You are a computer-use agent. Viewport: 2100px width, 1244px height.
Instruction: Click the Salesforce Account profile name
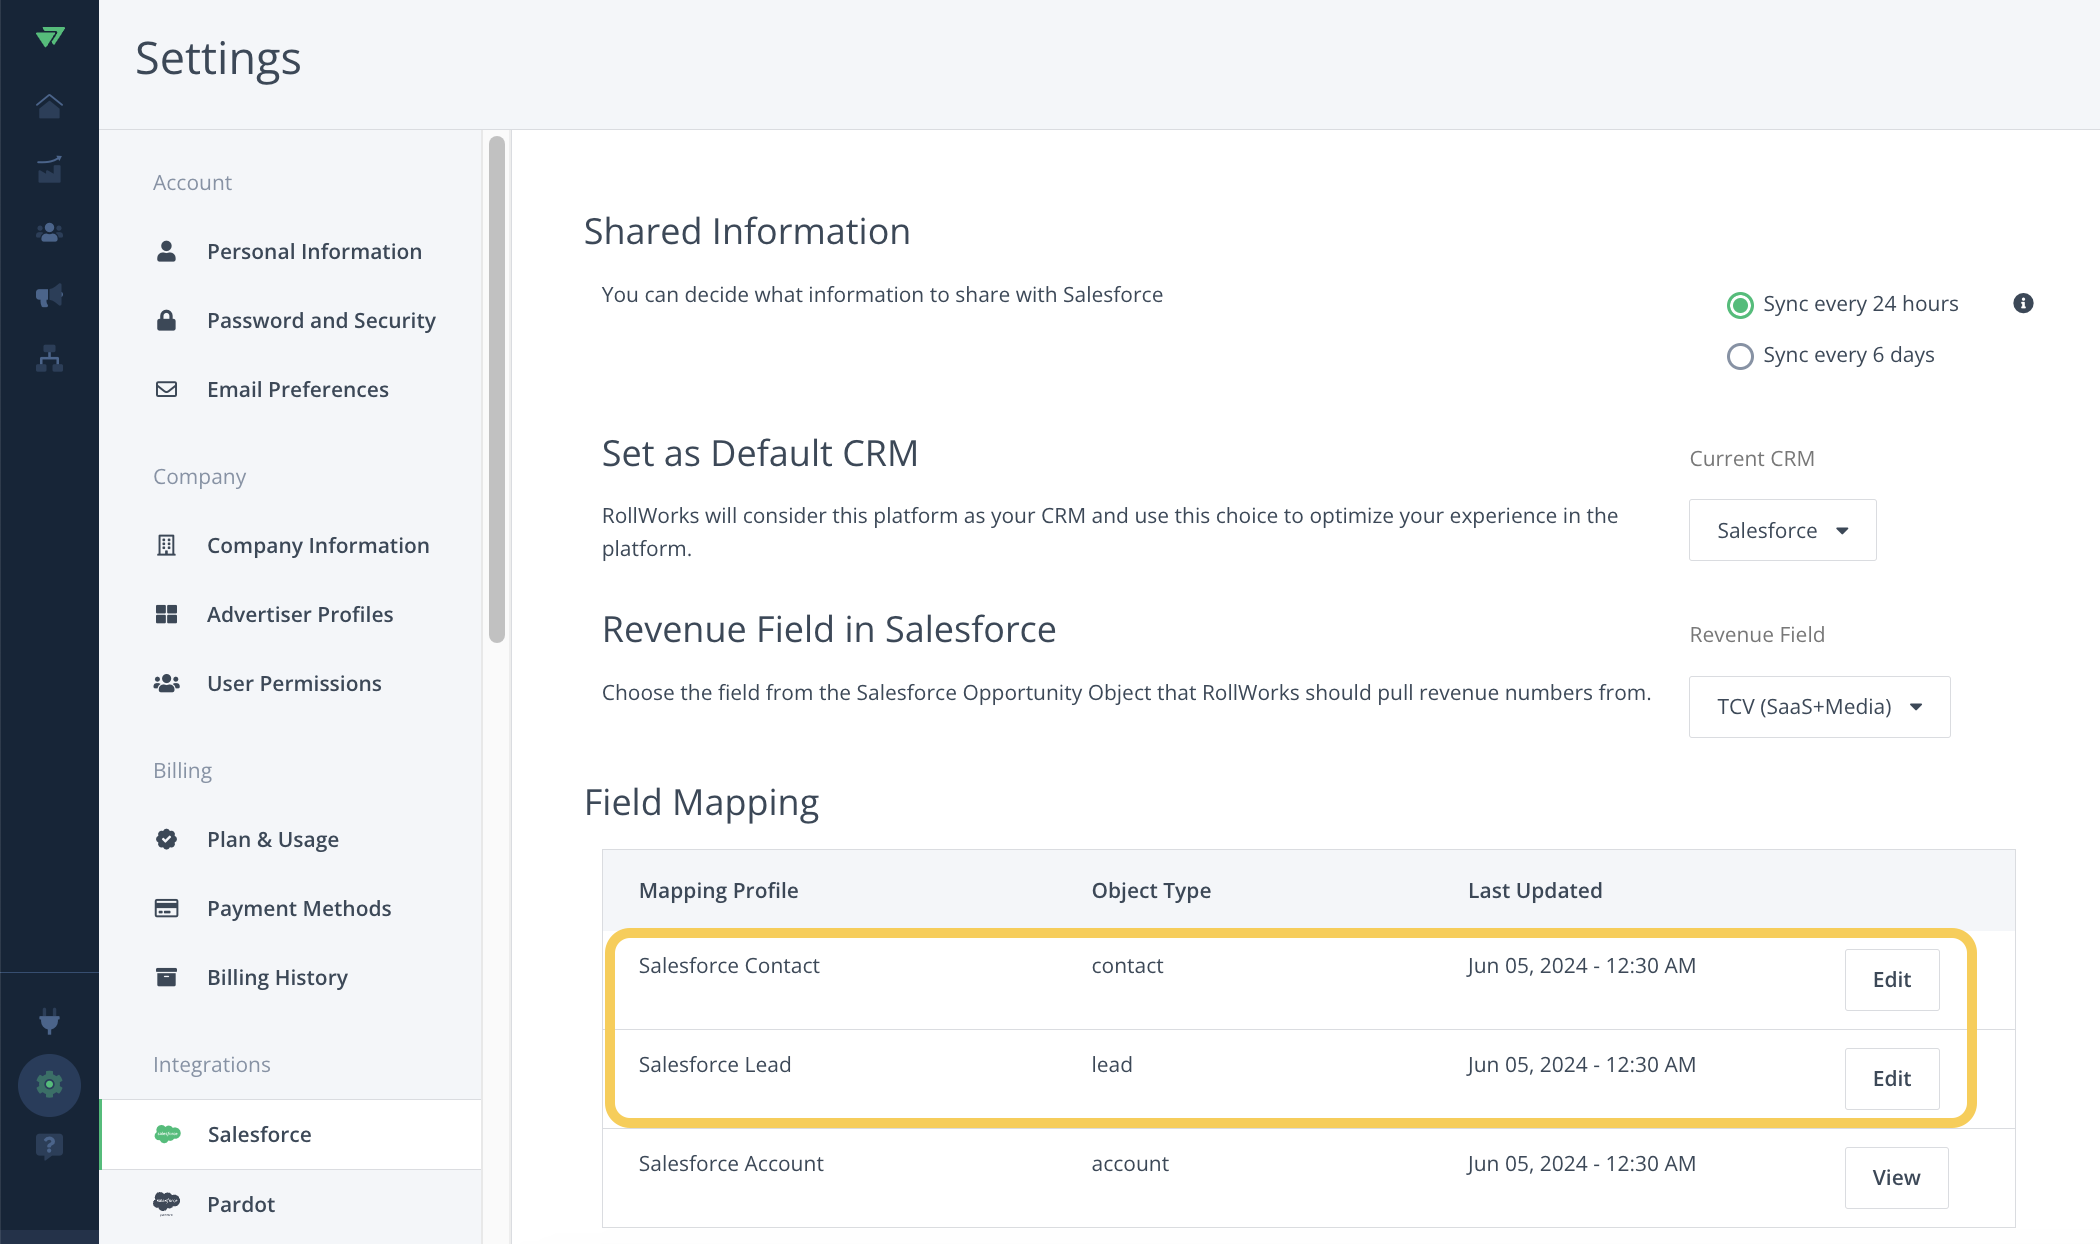click(x=731, y=1163)
